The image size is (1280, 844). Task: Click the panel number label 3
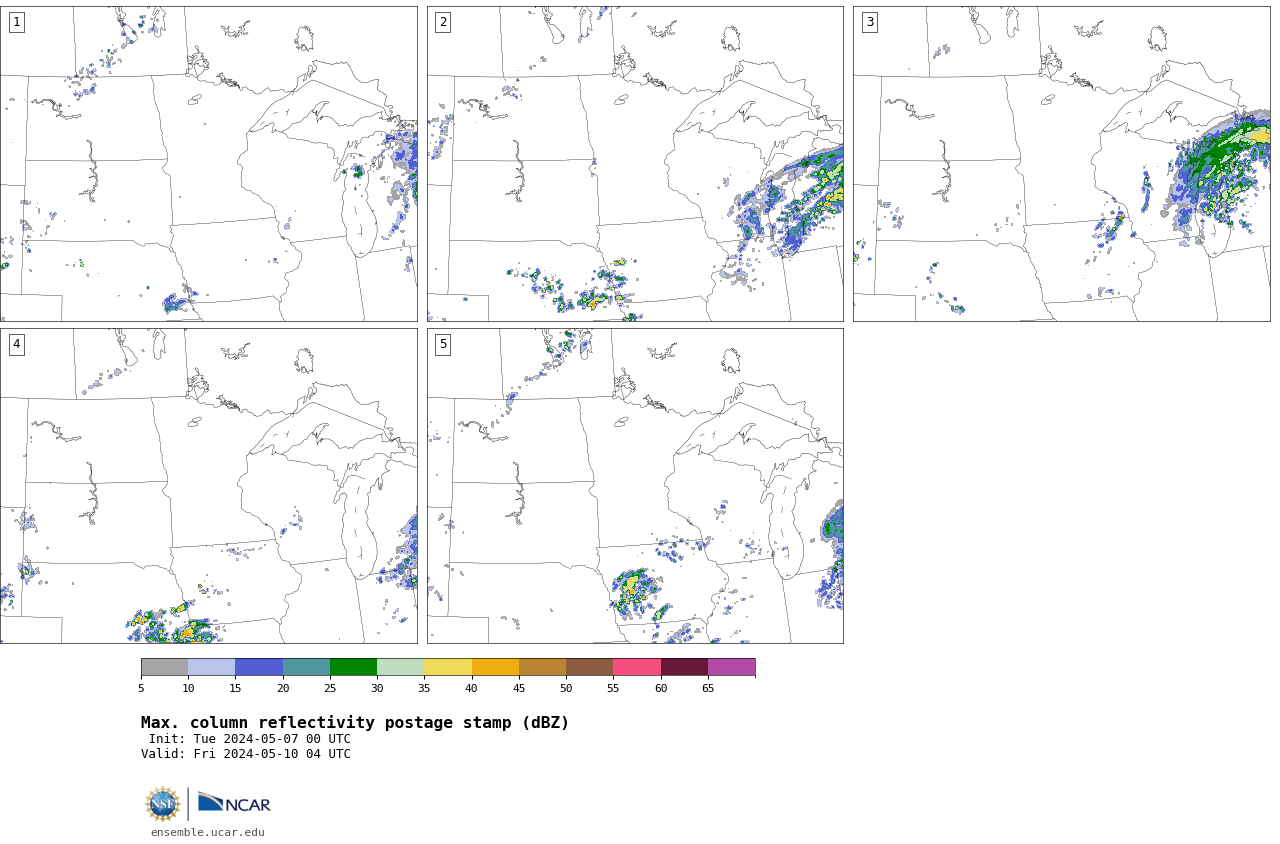point(869,22)
